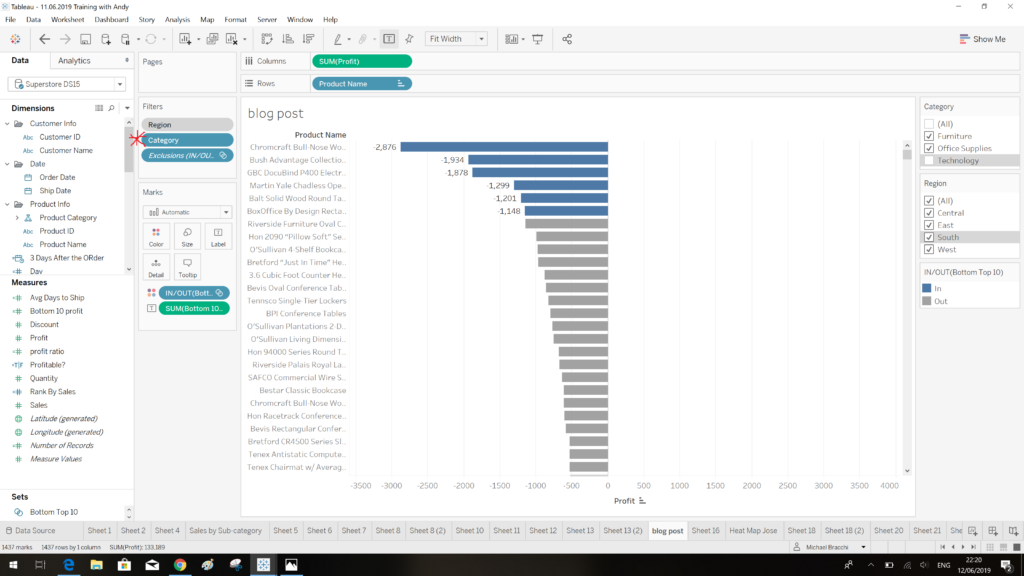
Task: Click the share icon in toolbar
Action: [x=567, y=39]
